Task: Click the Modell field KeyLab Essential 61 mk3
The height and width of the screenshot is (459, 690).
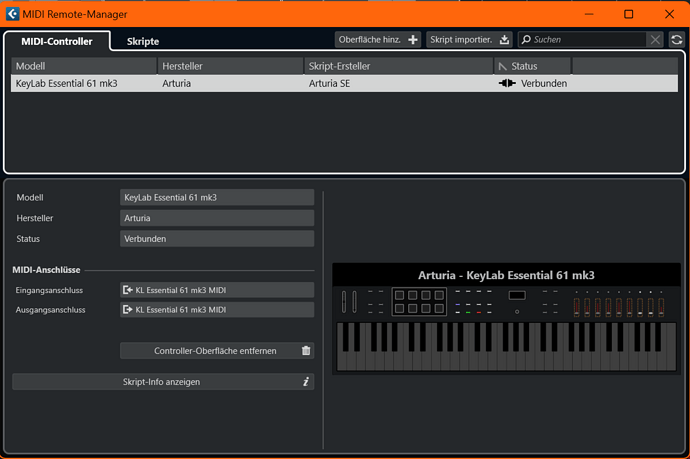Action: coord(217,197)
